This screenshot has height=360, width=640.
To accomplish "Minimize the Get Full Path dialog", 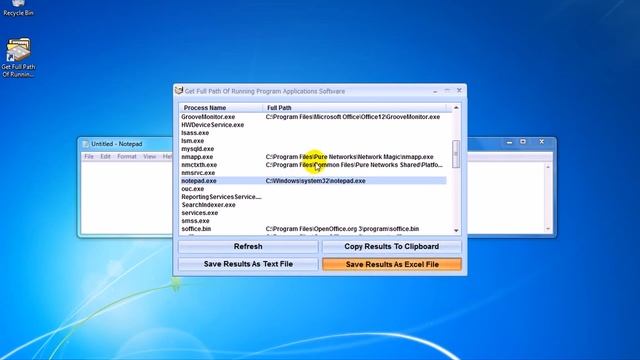I will [x=435, y=91].
